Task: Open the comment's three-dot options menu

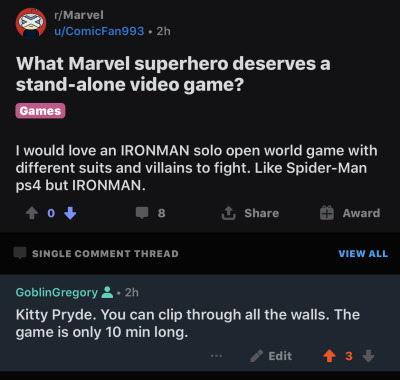Action: tap(216, 356)
